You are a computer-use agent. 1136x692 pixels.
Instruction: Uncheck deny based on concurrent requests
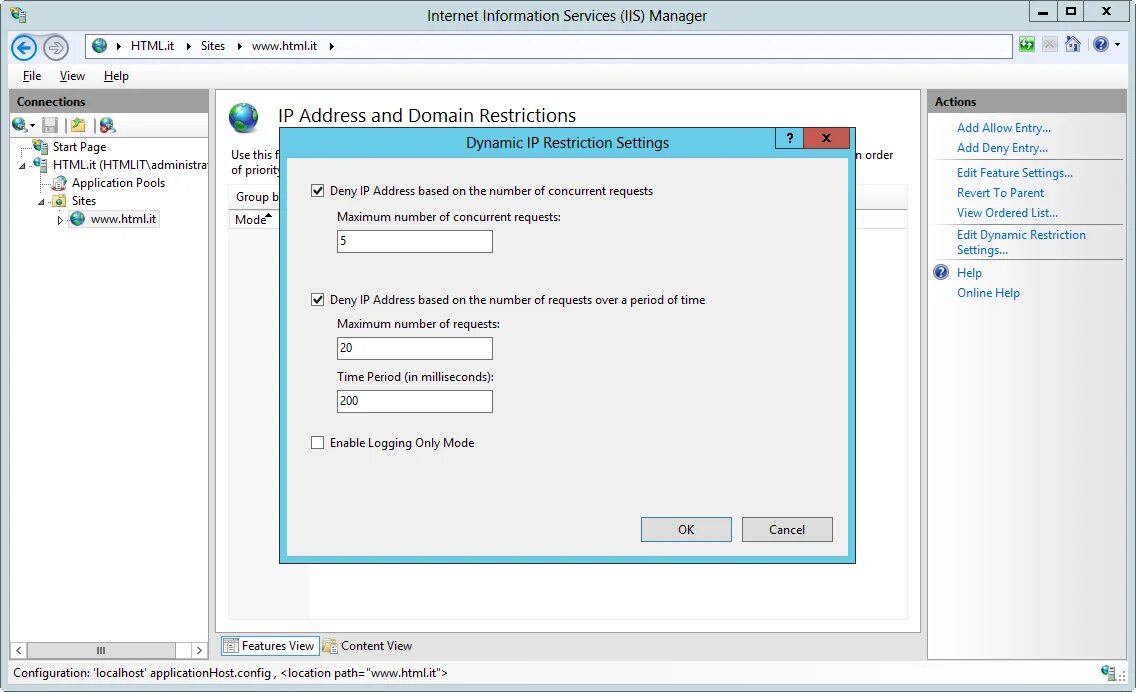tap(317, 191)
